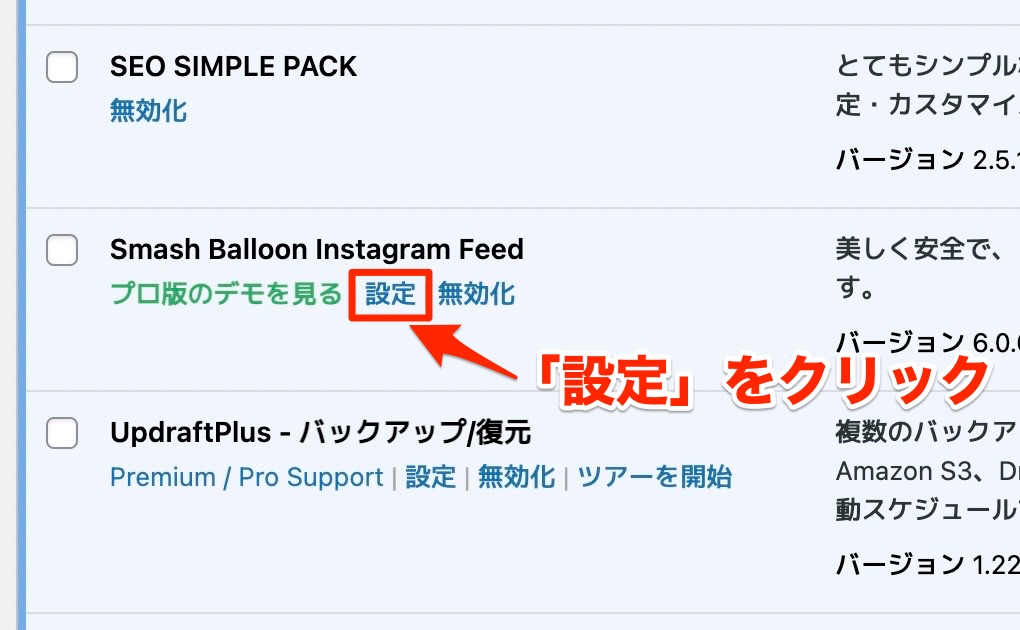Image resolution: width=1020 pixels, height=630 pixels.
Task: Start the UpdraftPlus tour with ツアーを開始
Action: [654, 477]
